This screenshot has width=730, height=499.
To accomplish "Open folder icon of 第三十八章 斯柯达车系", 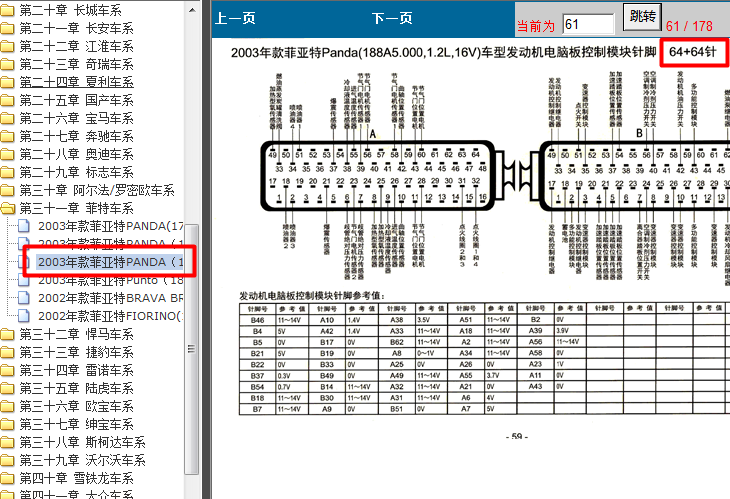I will (7, 442).
